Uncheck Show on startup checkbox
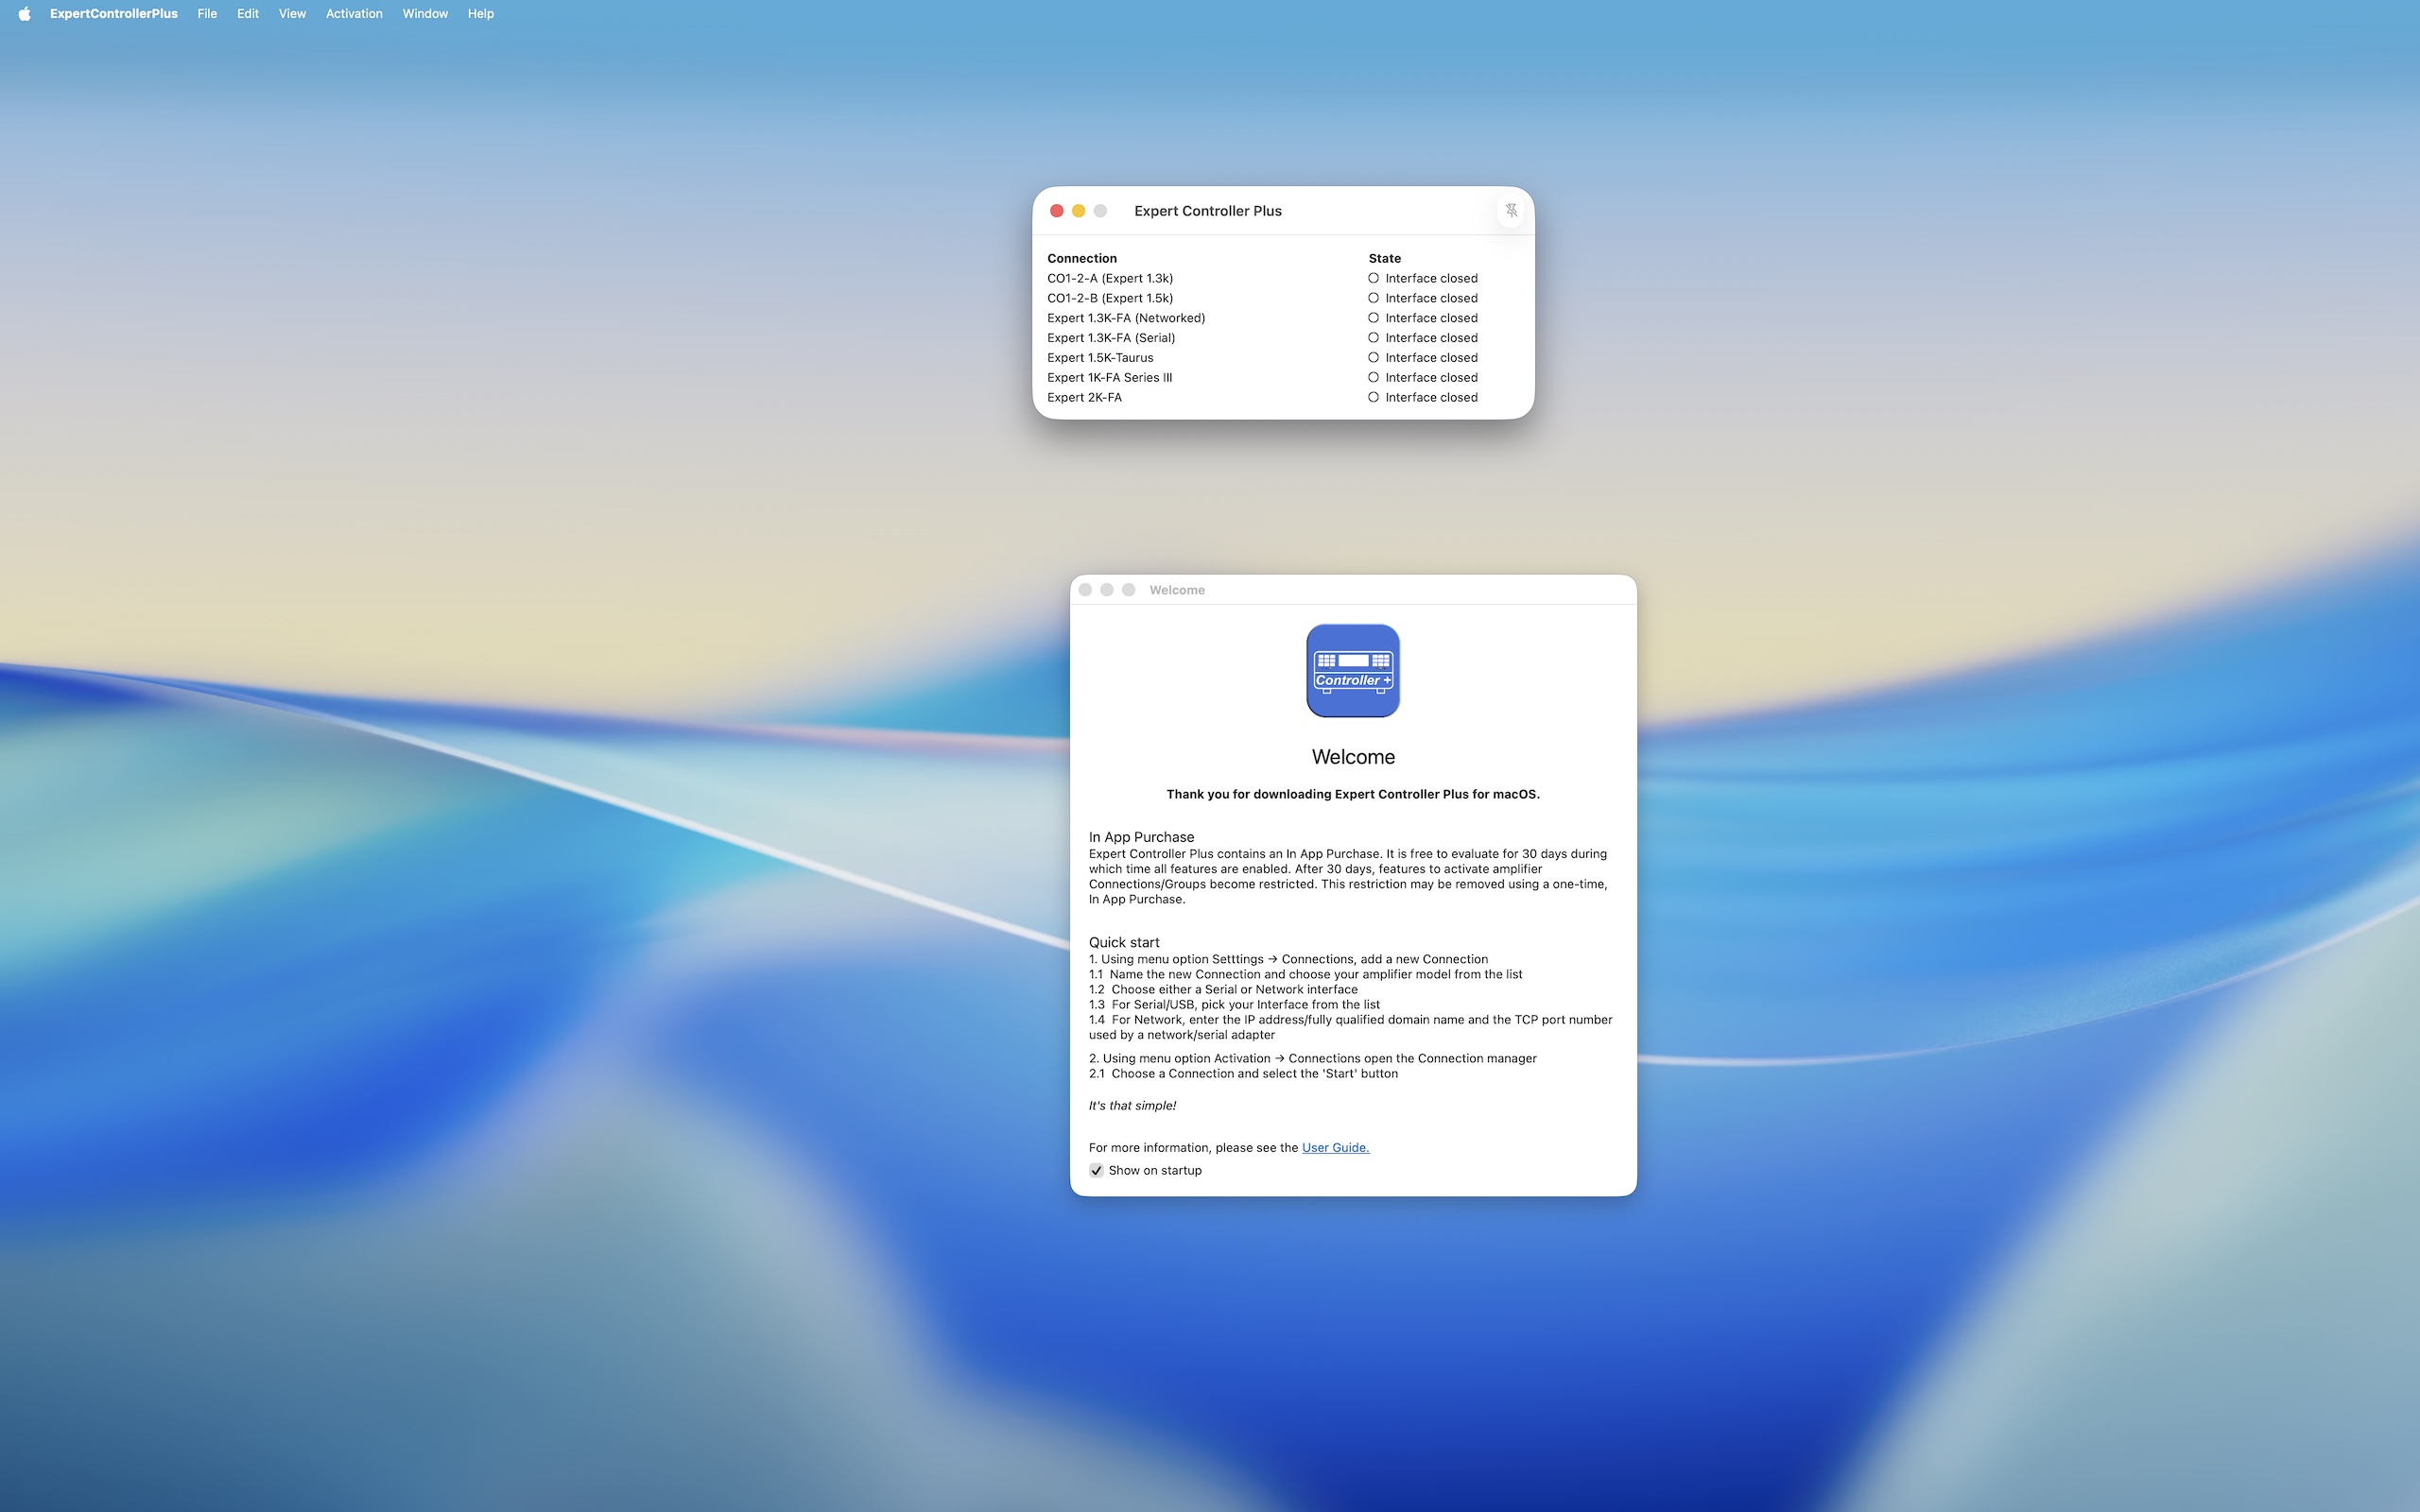2420x1512 pixels. click(1096, 1170)
